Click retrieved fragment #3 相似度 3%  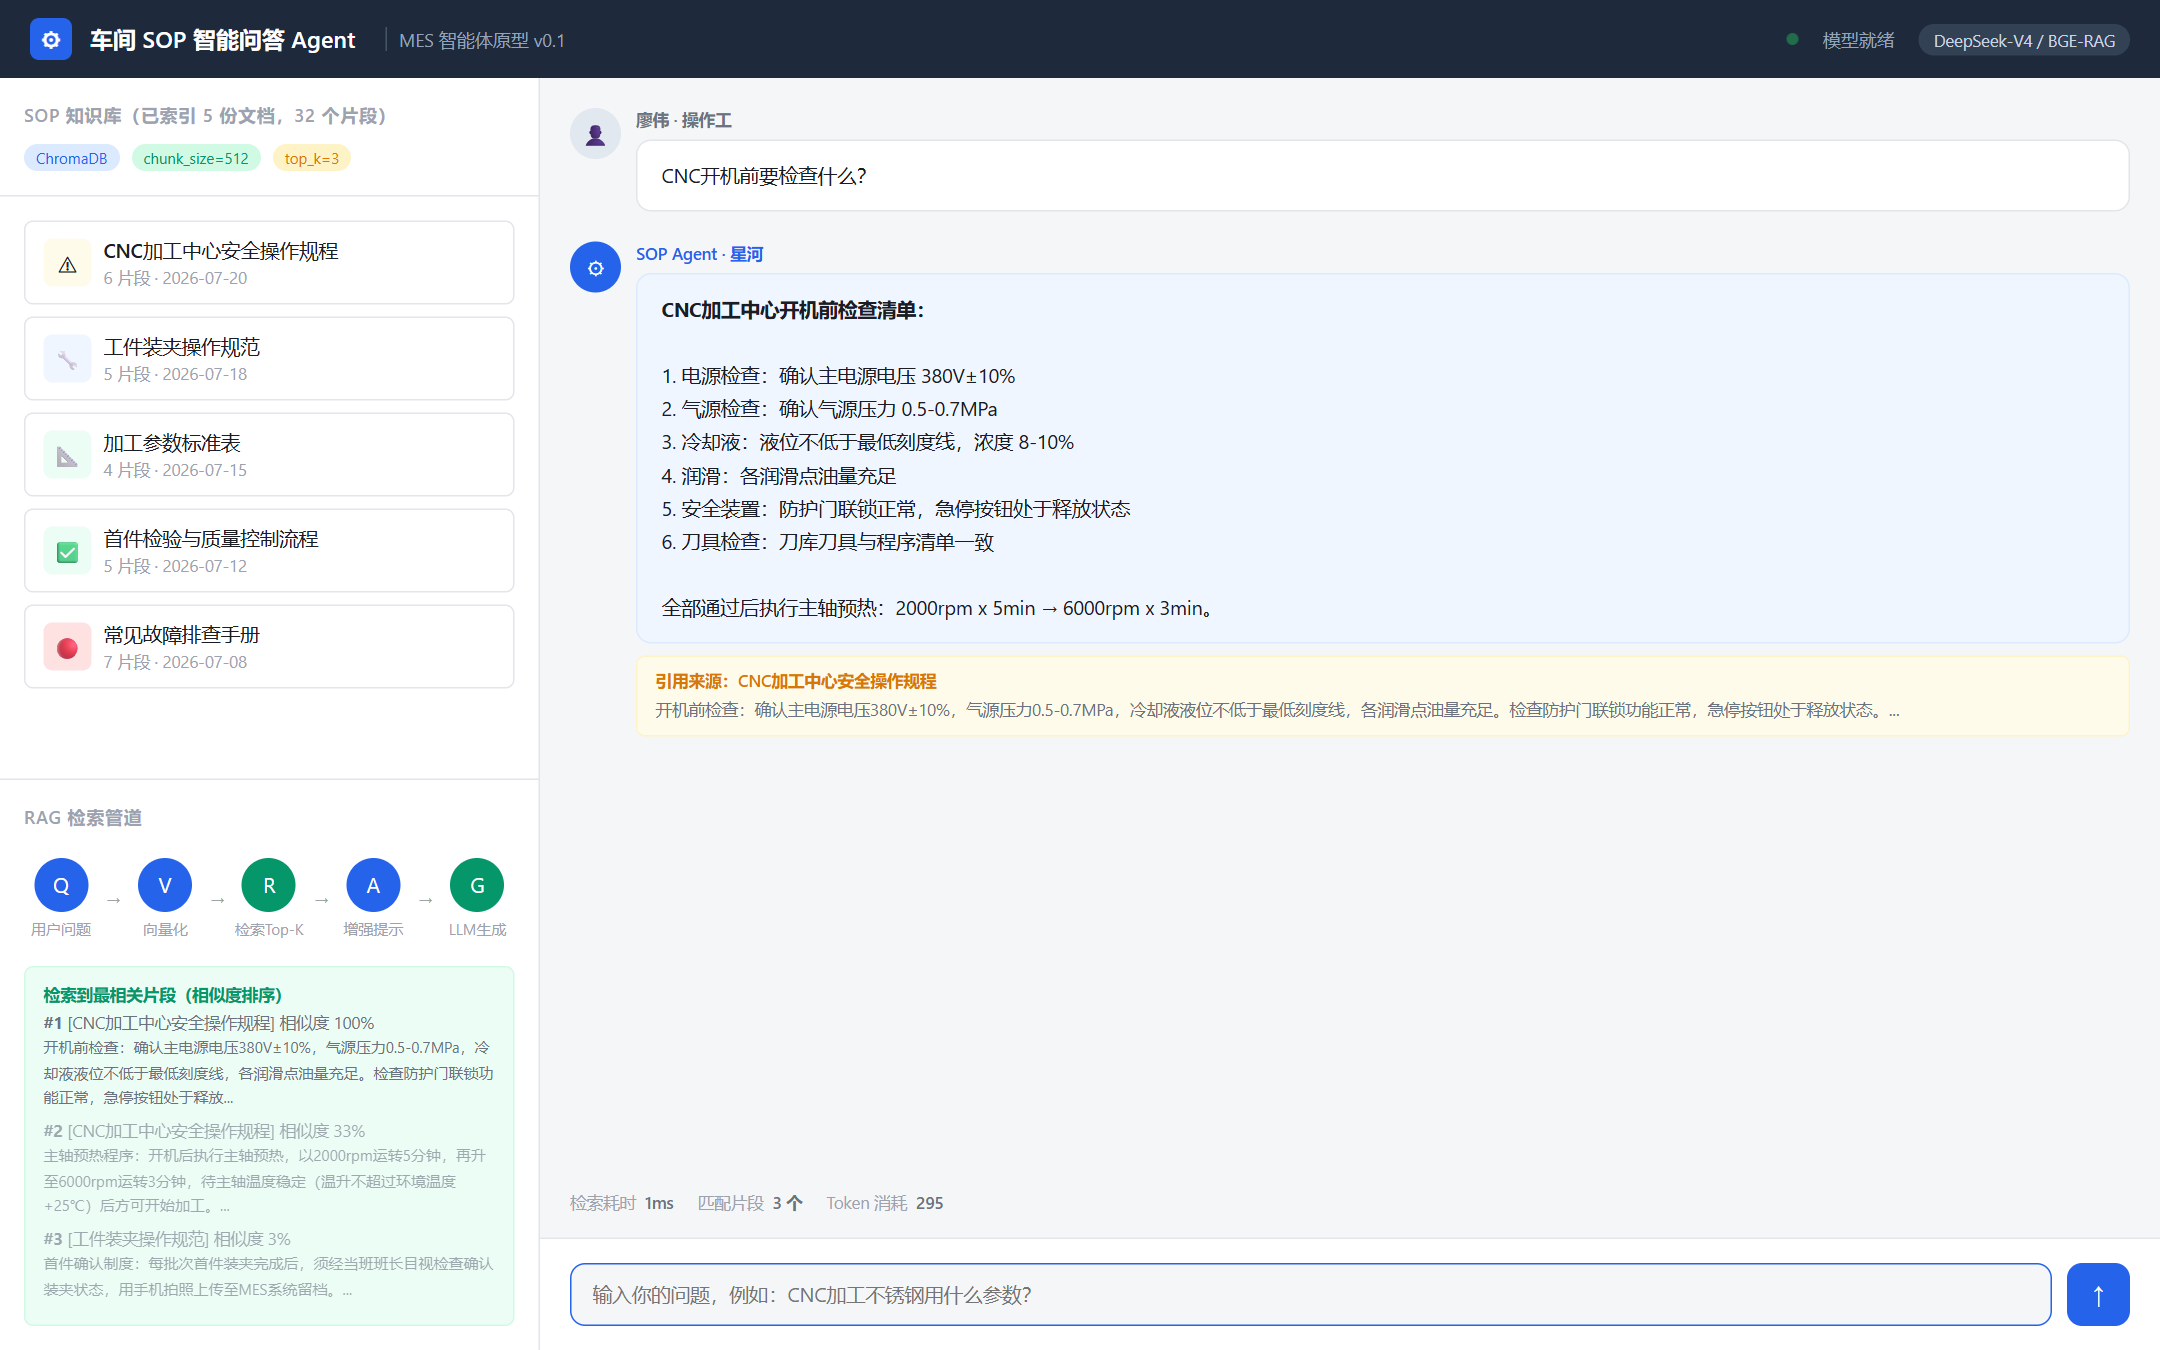click(269, 1264)
